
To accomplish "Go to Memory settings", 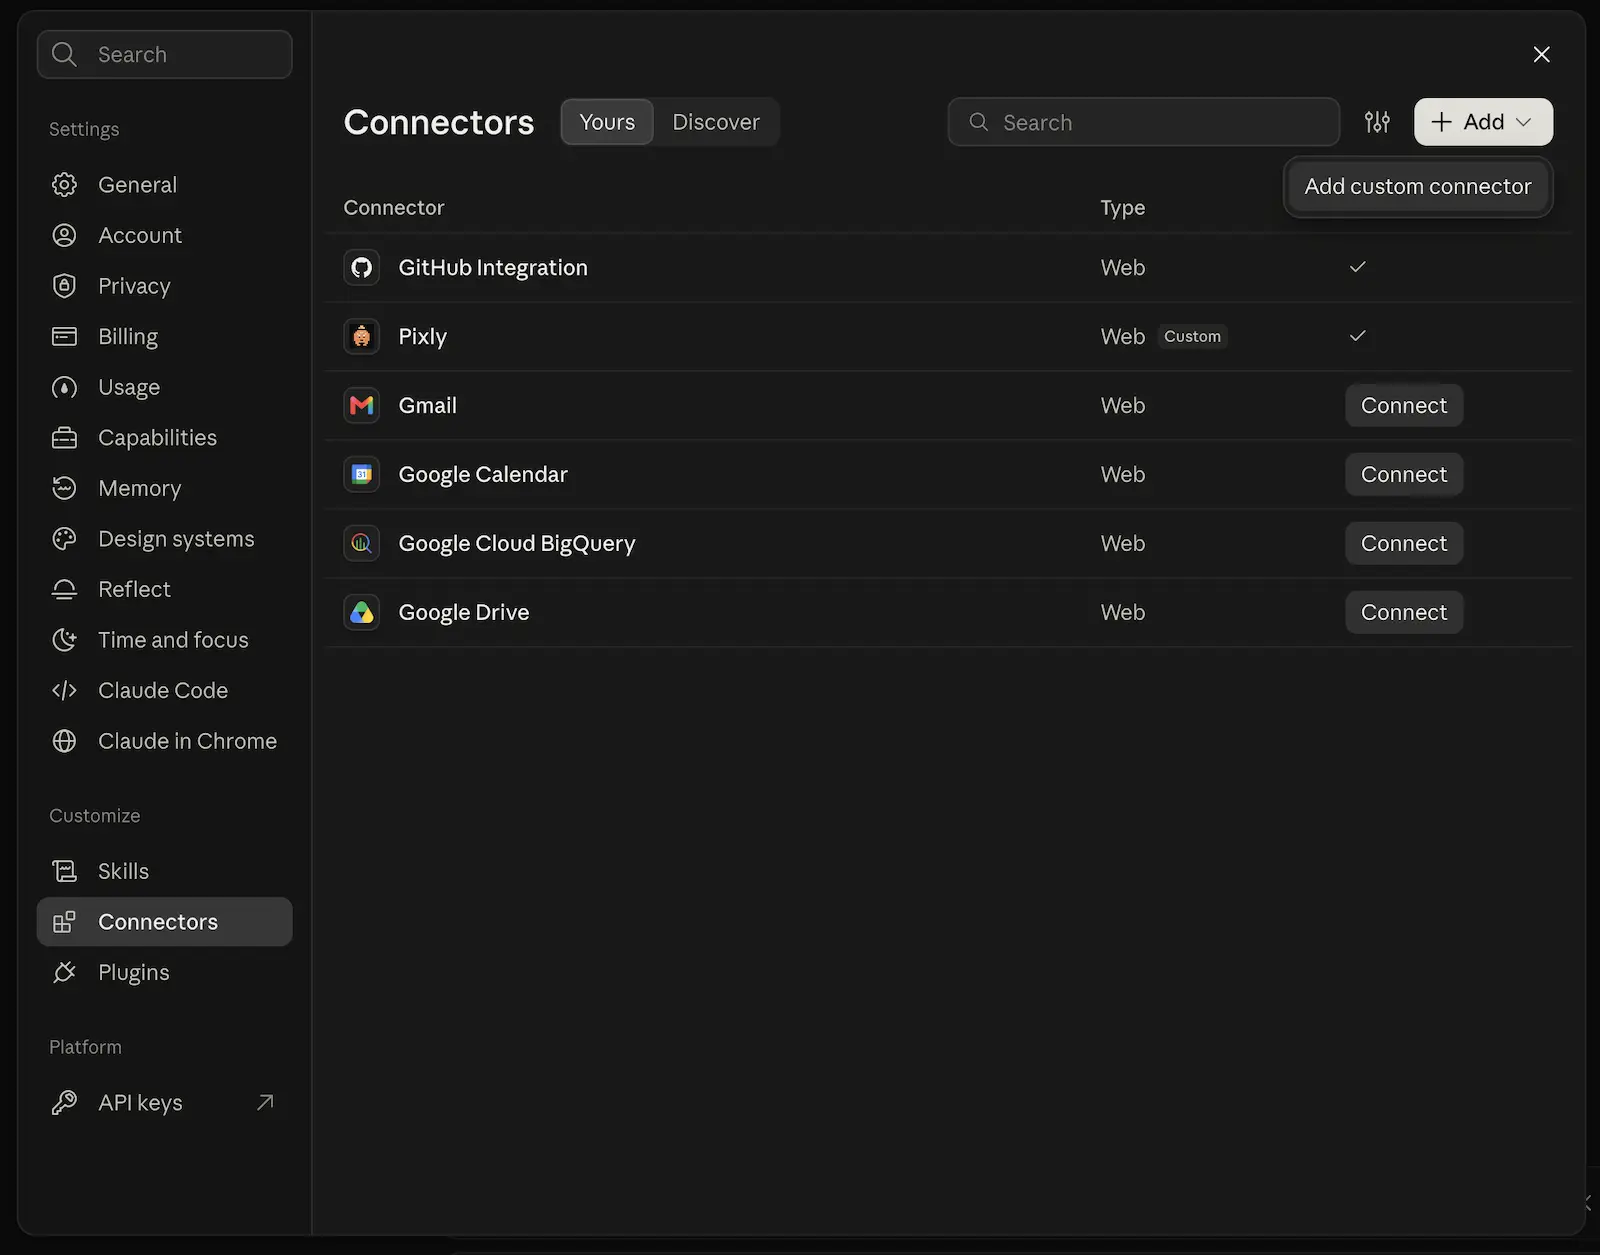I will point(164,489).
